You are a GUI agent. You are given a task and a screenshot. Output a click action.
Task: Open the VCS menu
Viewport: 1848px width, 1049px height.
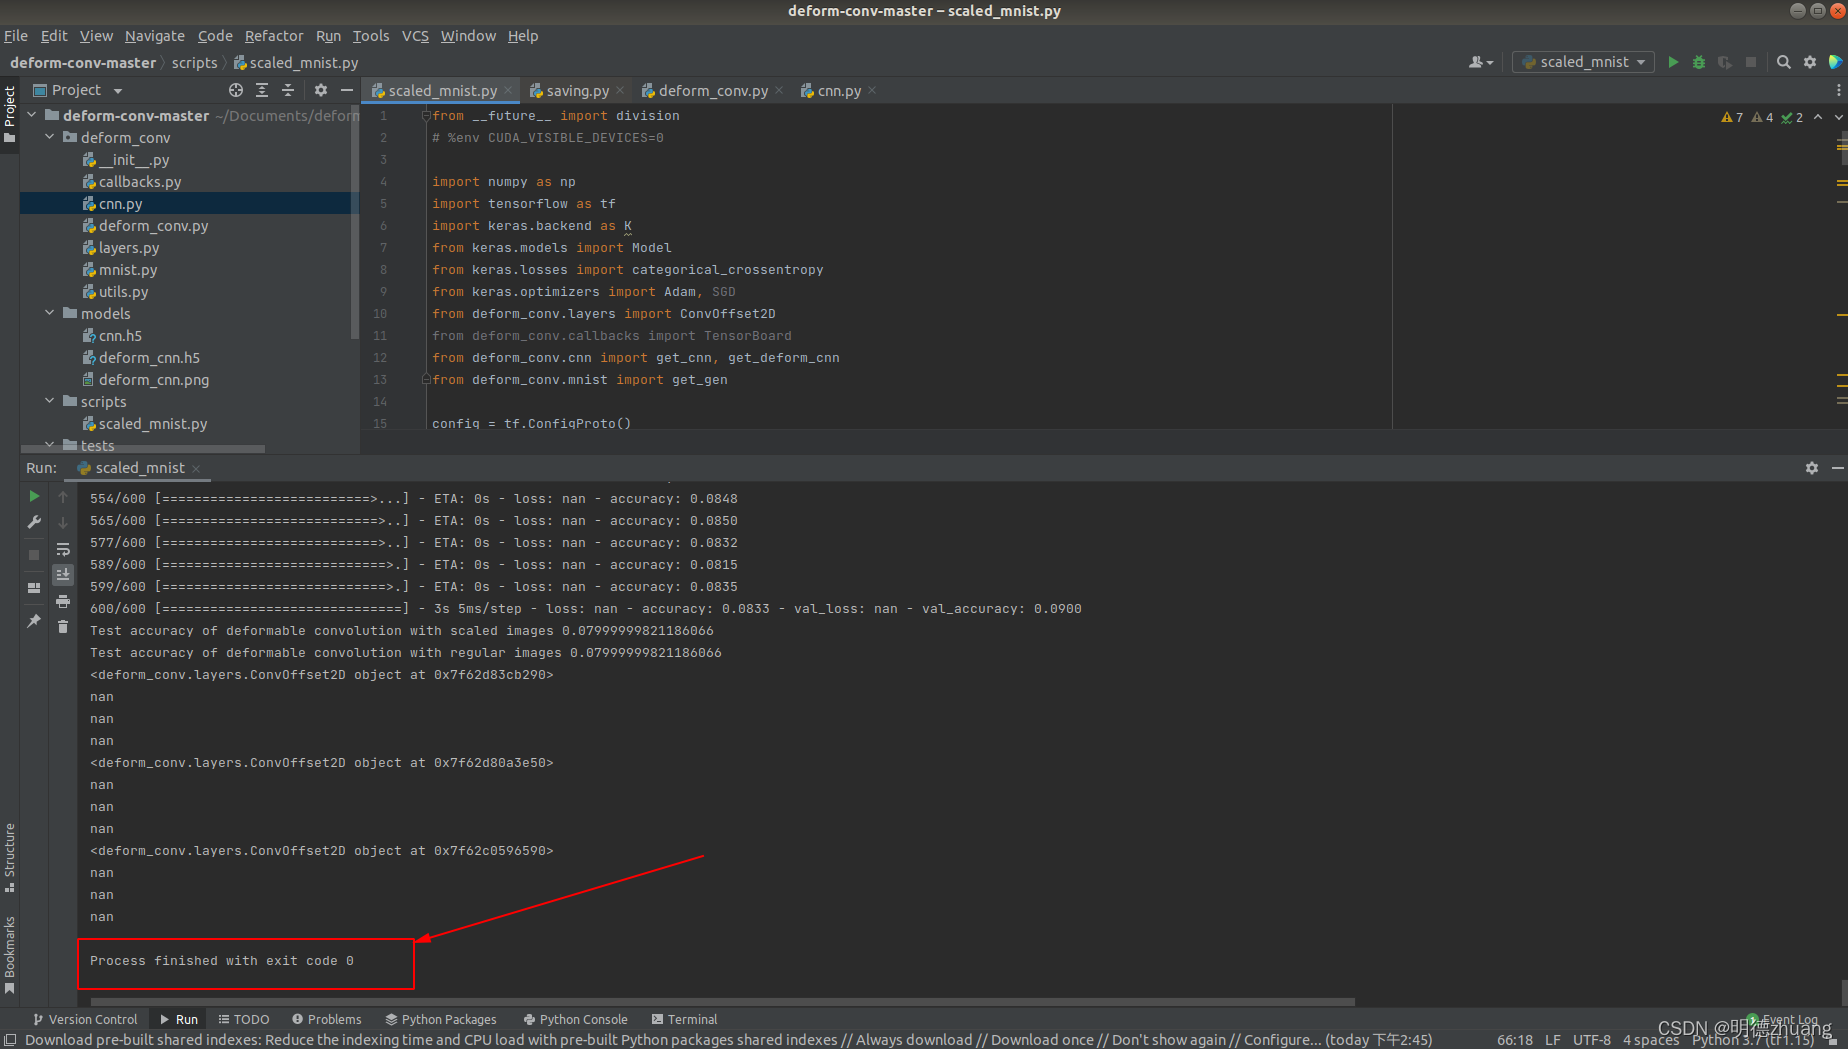coord(415,36)
